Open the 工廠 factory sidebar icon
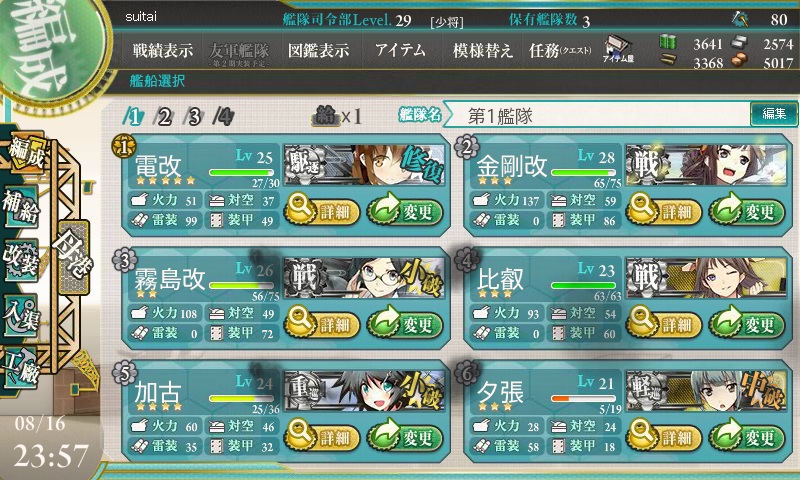The image size is (800, 480). pyautogui.click(x=21, y=367)
